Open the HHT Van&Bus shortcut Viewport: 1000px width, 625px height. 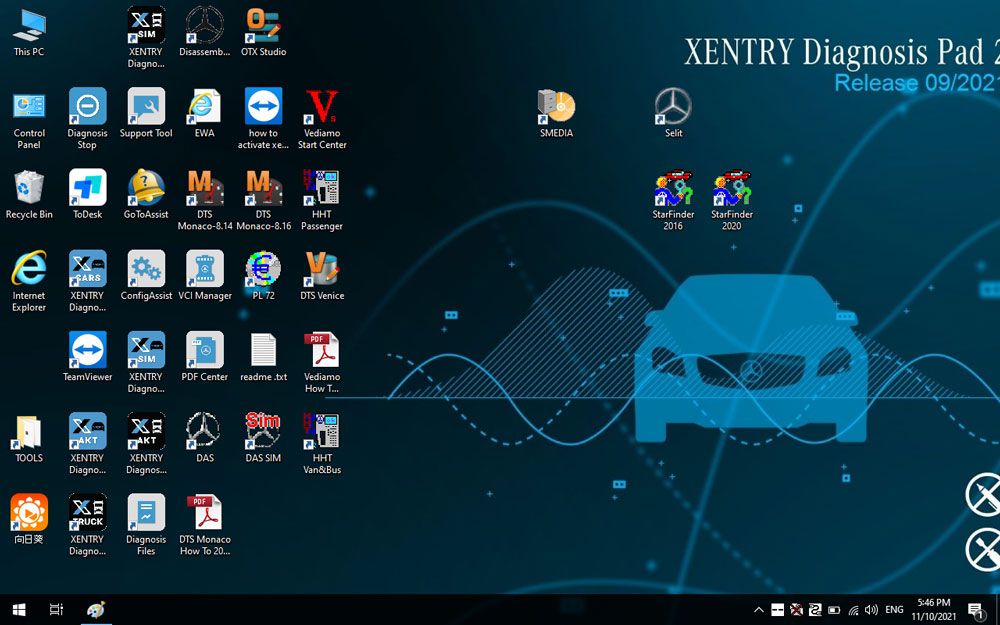coord(322,444)
